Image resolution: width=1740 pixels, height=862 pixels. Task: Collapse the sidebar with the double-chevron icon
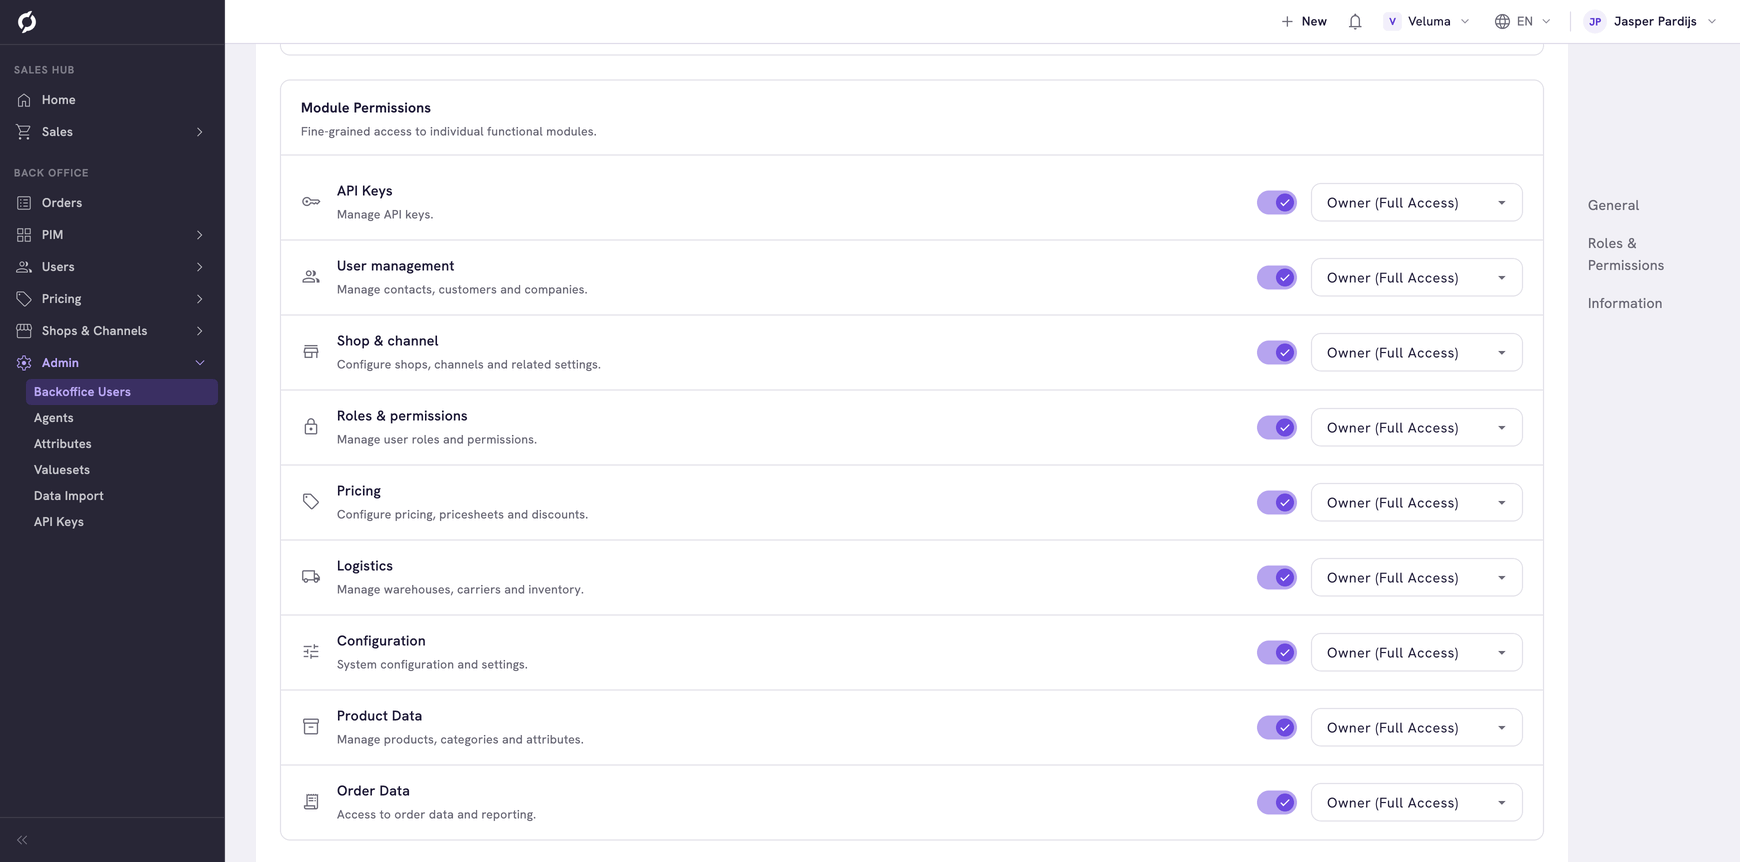(22, 840)
